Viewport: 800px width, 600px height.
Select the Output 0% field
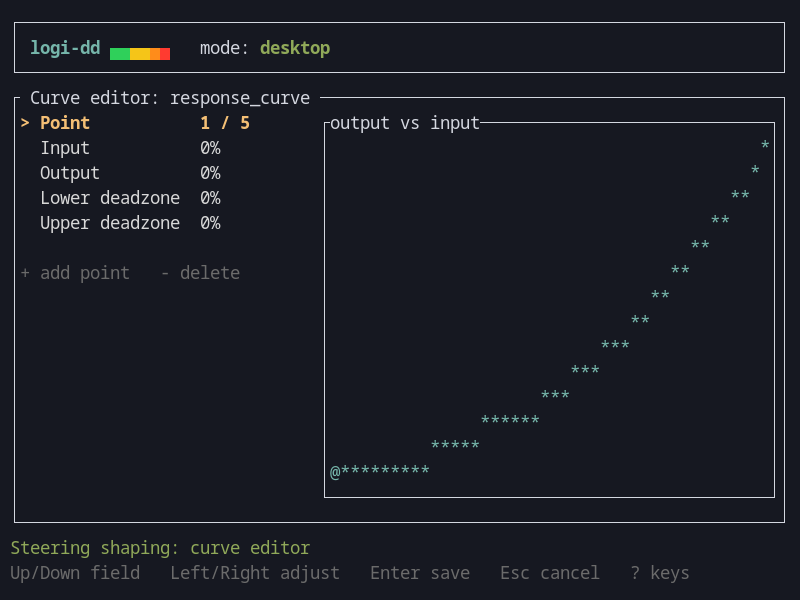pos(130,173)
